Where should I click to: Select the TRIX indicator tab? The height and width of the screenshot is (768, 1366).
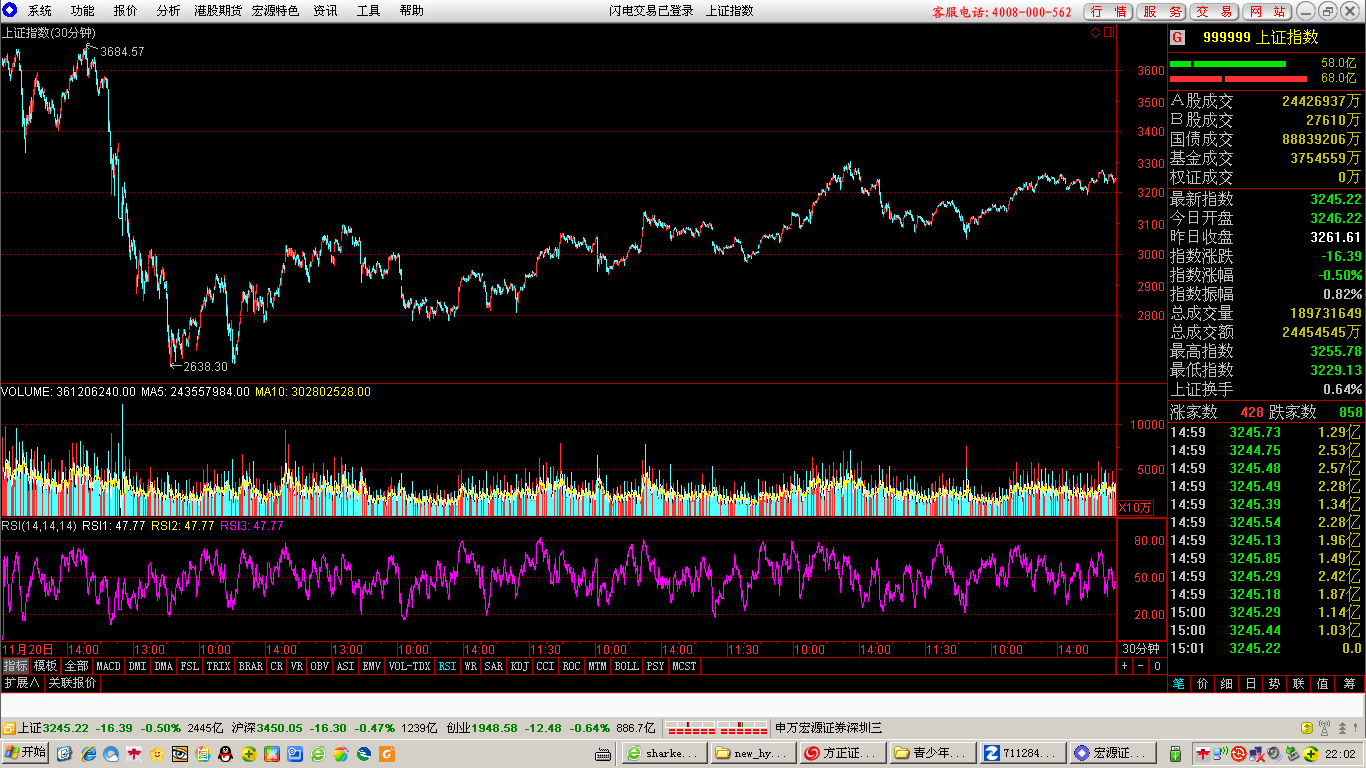(218, 665)
